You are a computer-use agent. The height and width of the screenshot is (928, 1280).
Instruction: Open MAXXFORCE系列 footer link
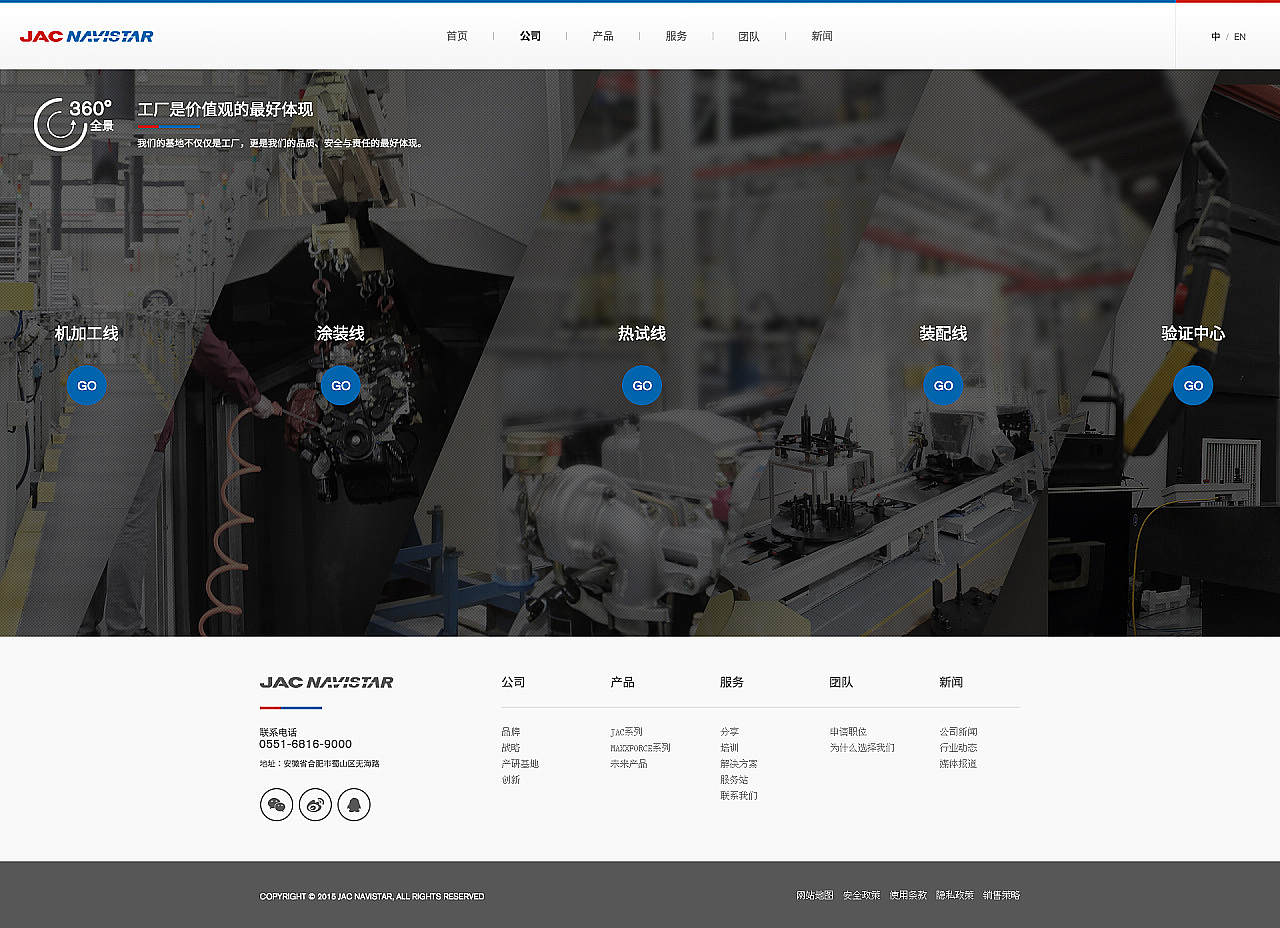point(640,748)
